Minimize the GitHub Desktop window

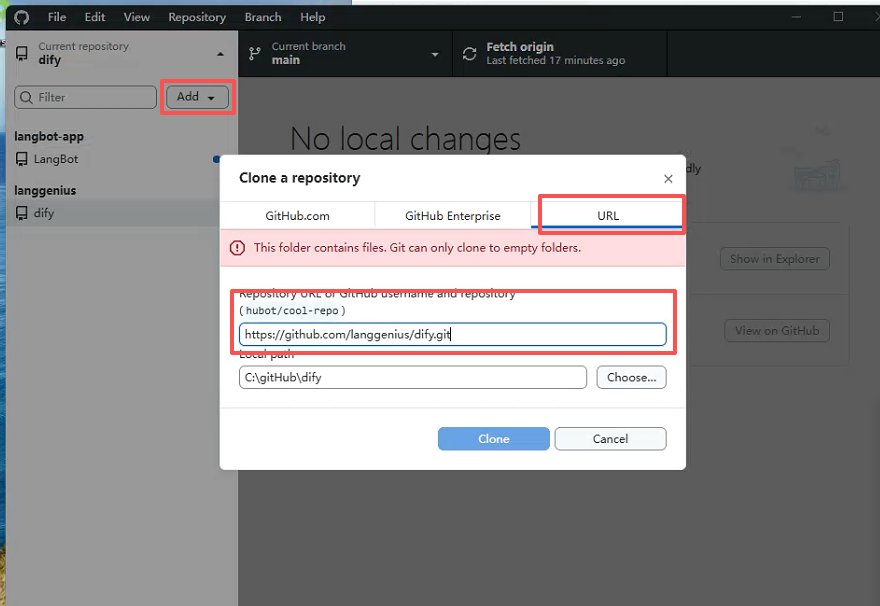point(796,17)
